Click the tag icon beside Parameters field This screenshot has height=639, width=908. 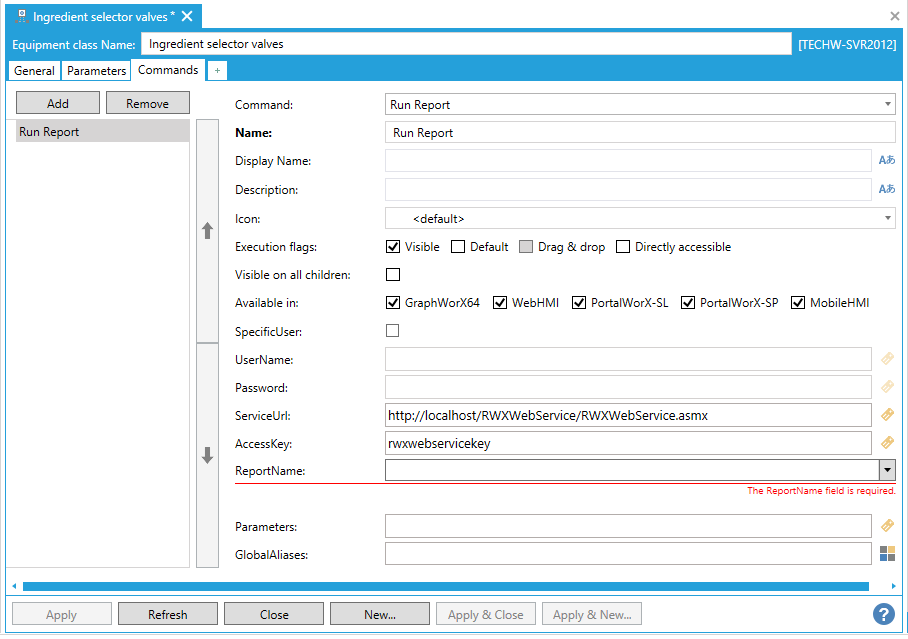pos(886,525)
